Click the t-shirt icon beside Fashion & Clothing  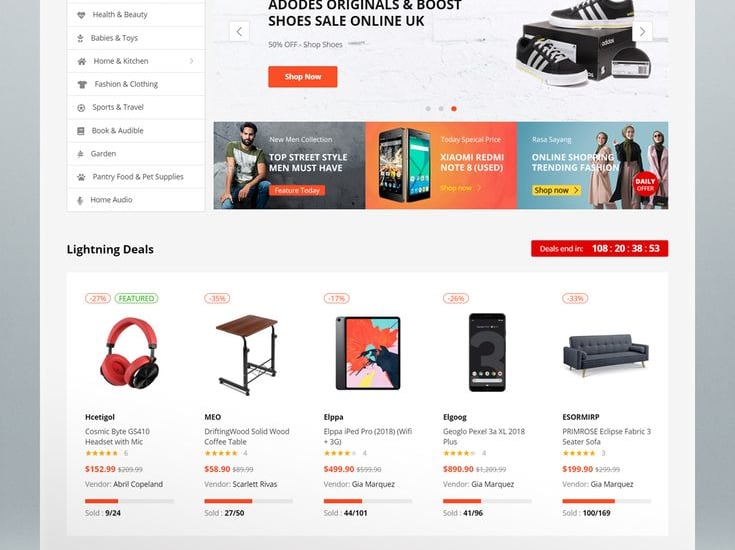pyautogui.click(x=82, y=84)
